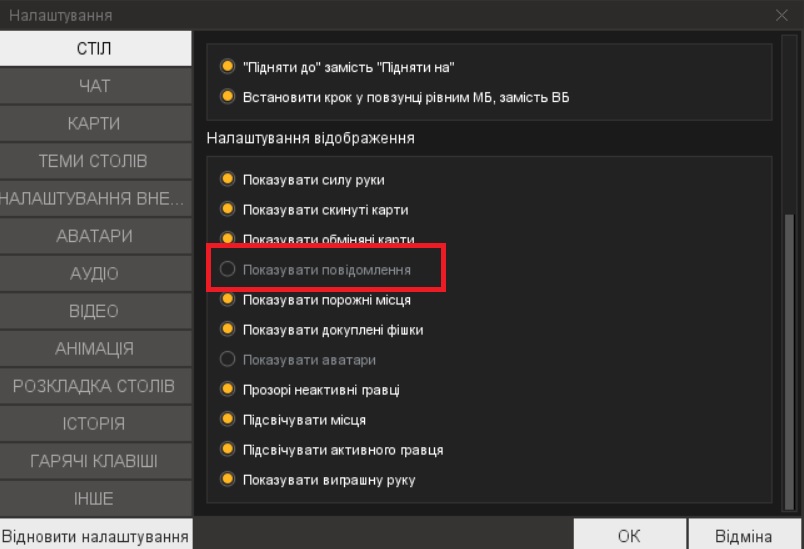Open the ТЕМИ СТОЛІВ tab

click(x=95, y=161)
